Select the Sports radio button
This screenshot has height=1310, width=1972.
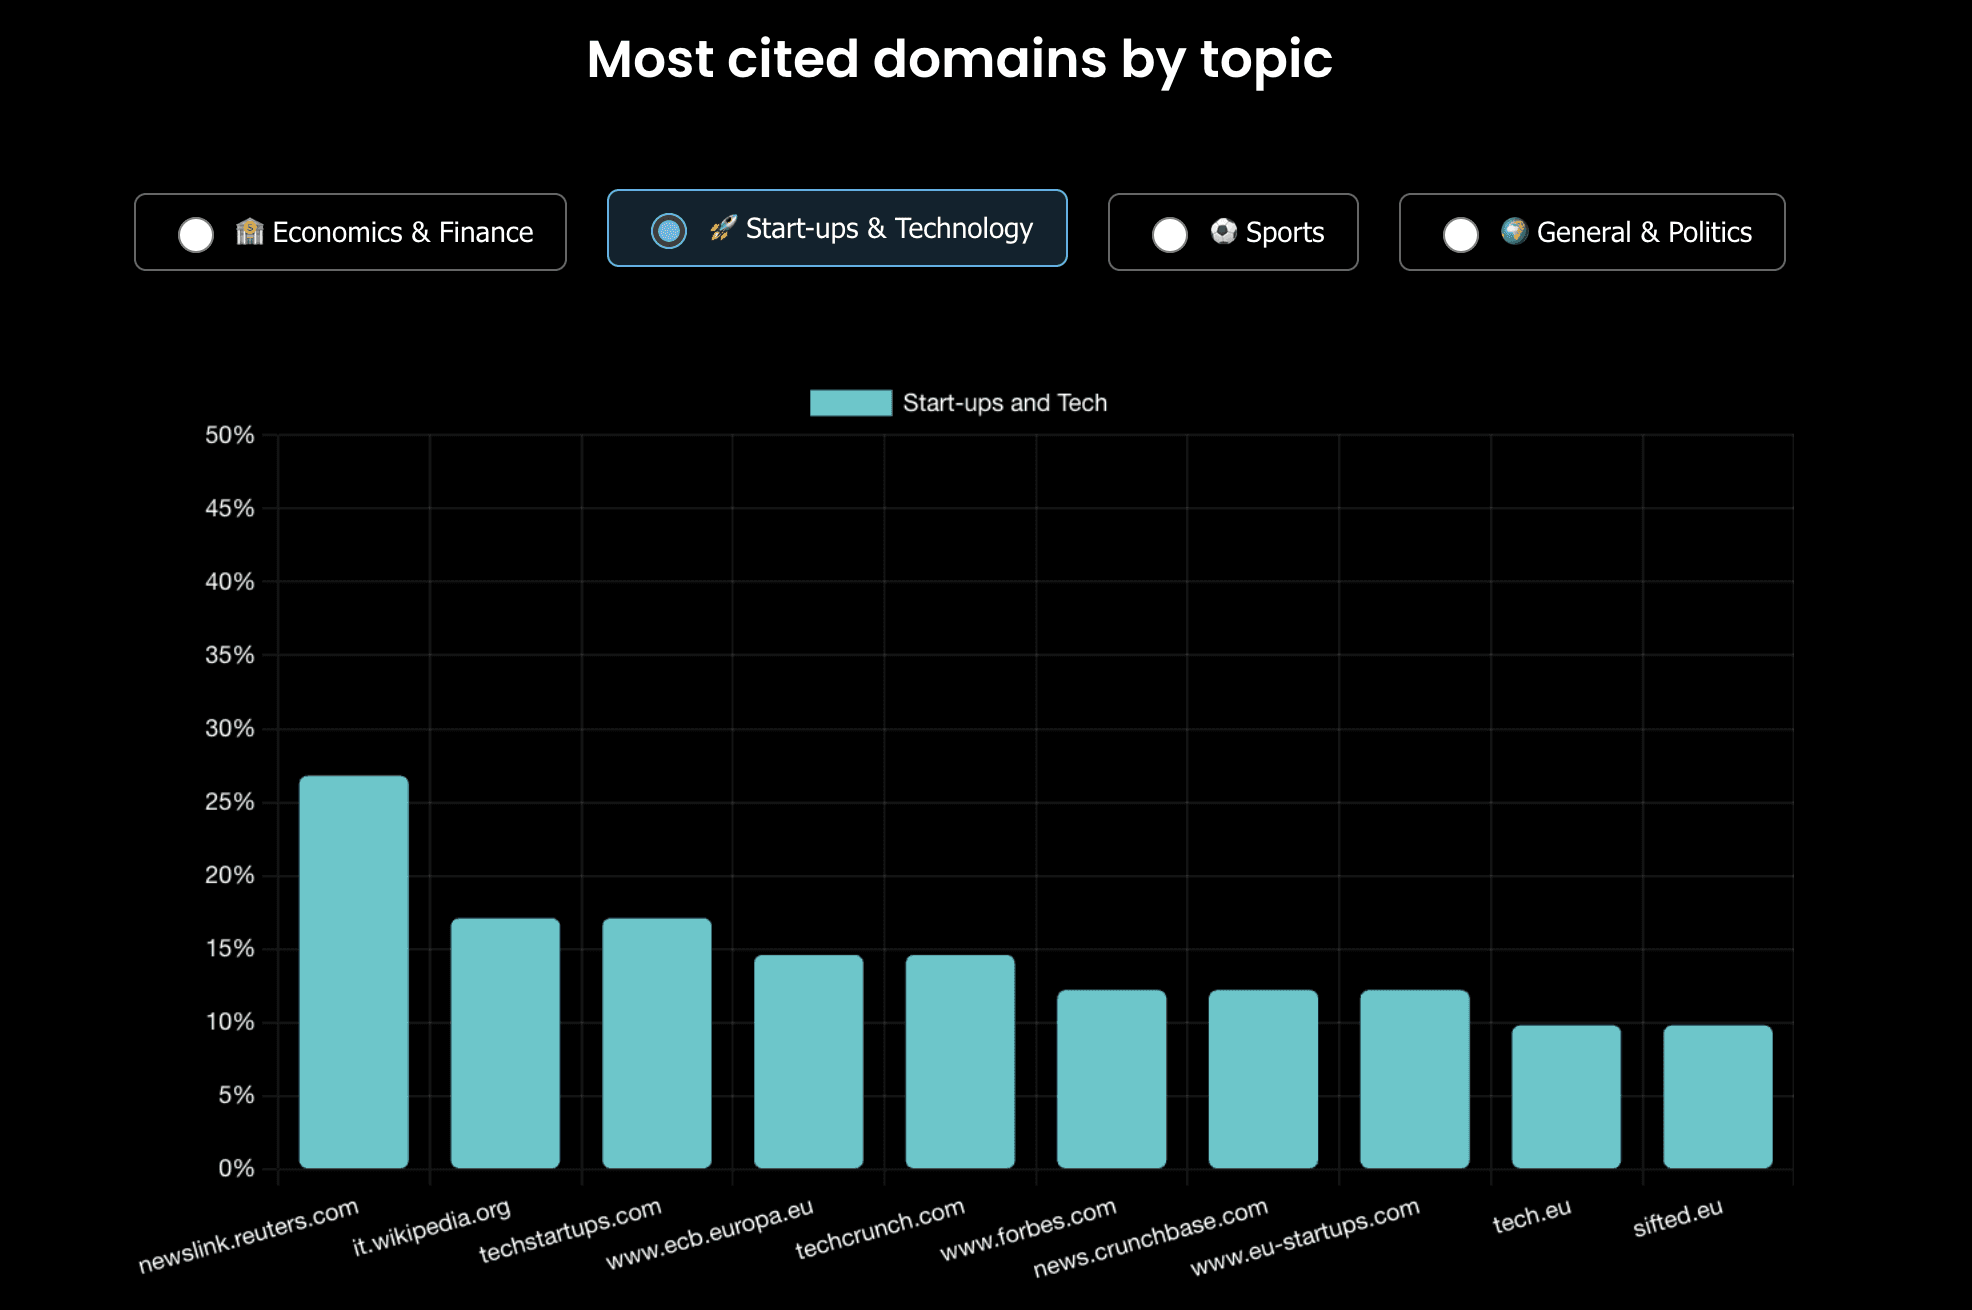pyautogui.click(x=1170, y=232)
